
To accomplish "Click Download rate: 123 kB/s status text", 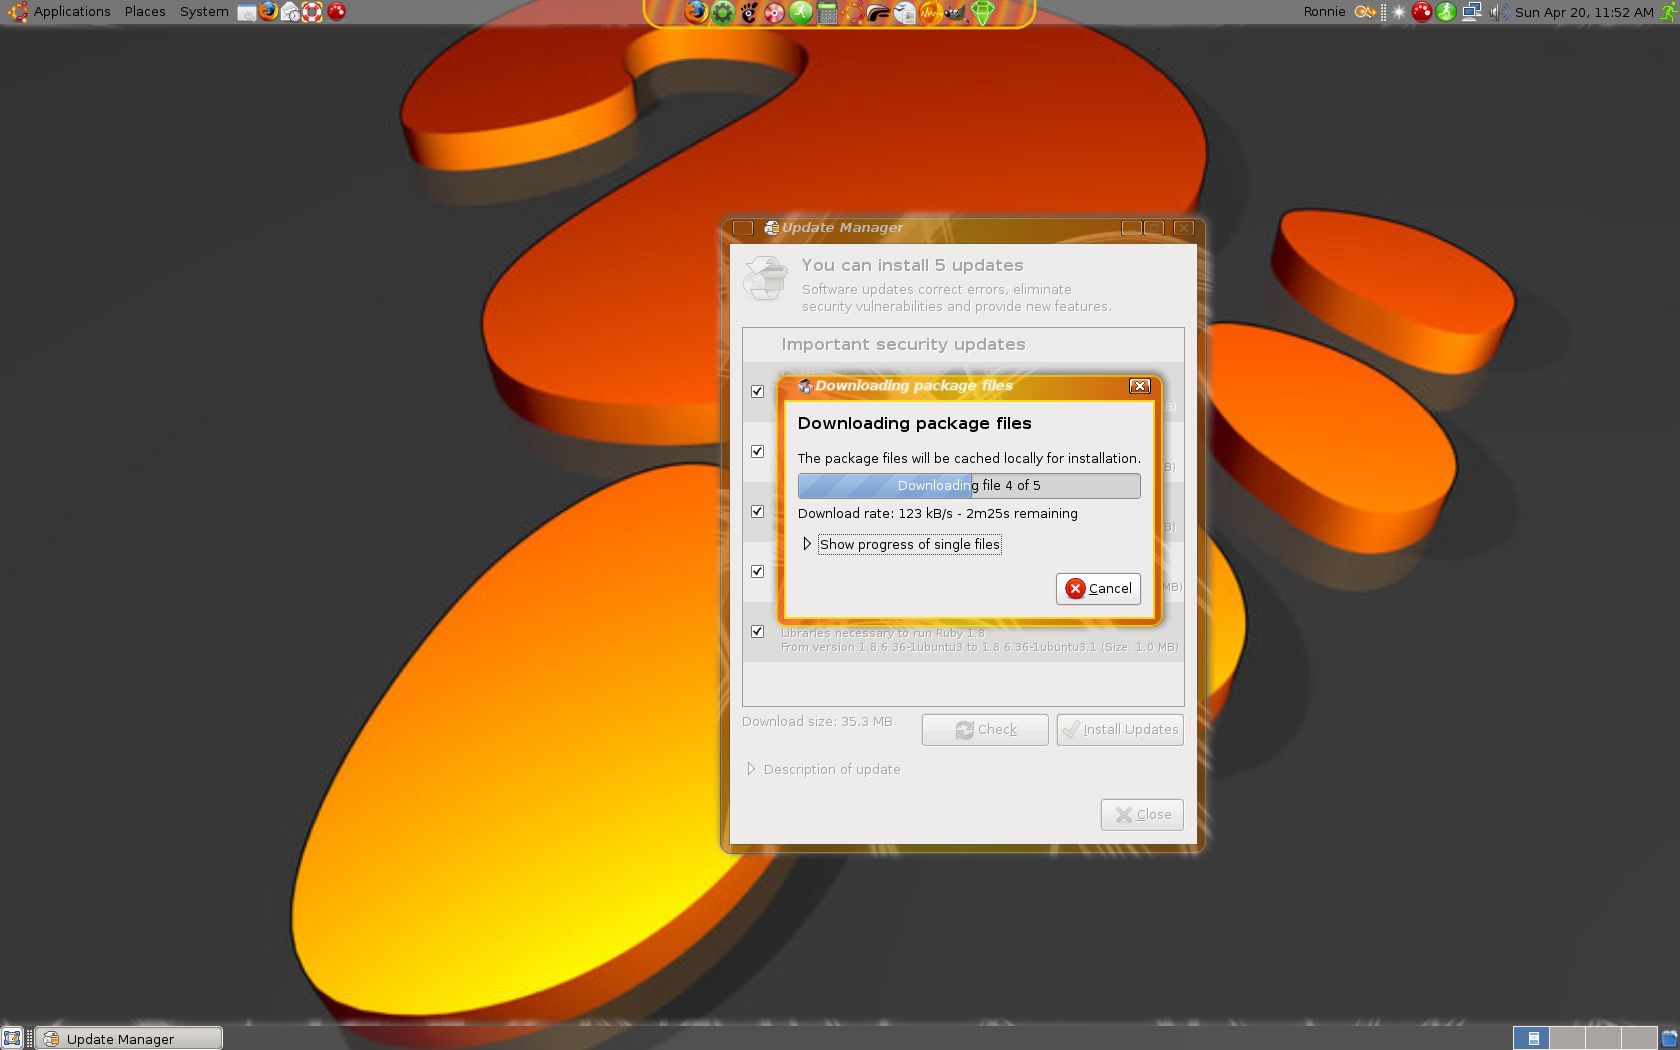I will coord(938,513).
